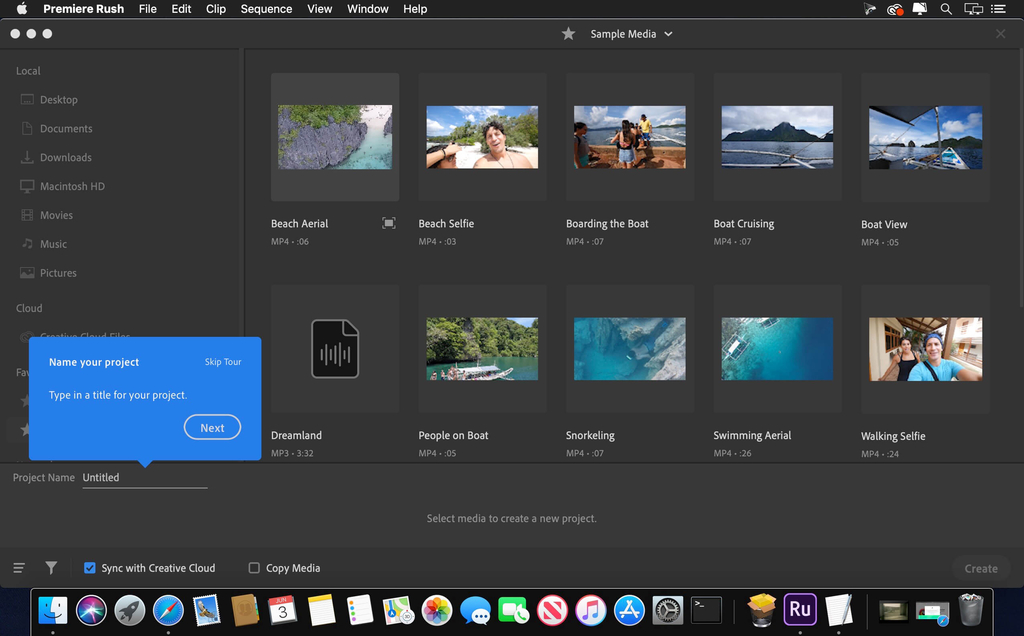This screenshot has width=1024, height=636.
Task: Click the star icon beside Sample Media
Action: pos(568,33)
